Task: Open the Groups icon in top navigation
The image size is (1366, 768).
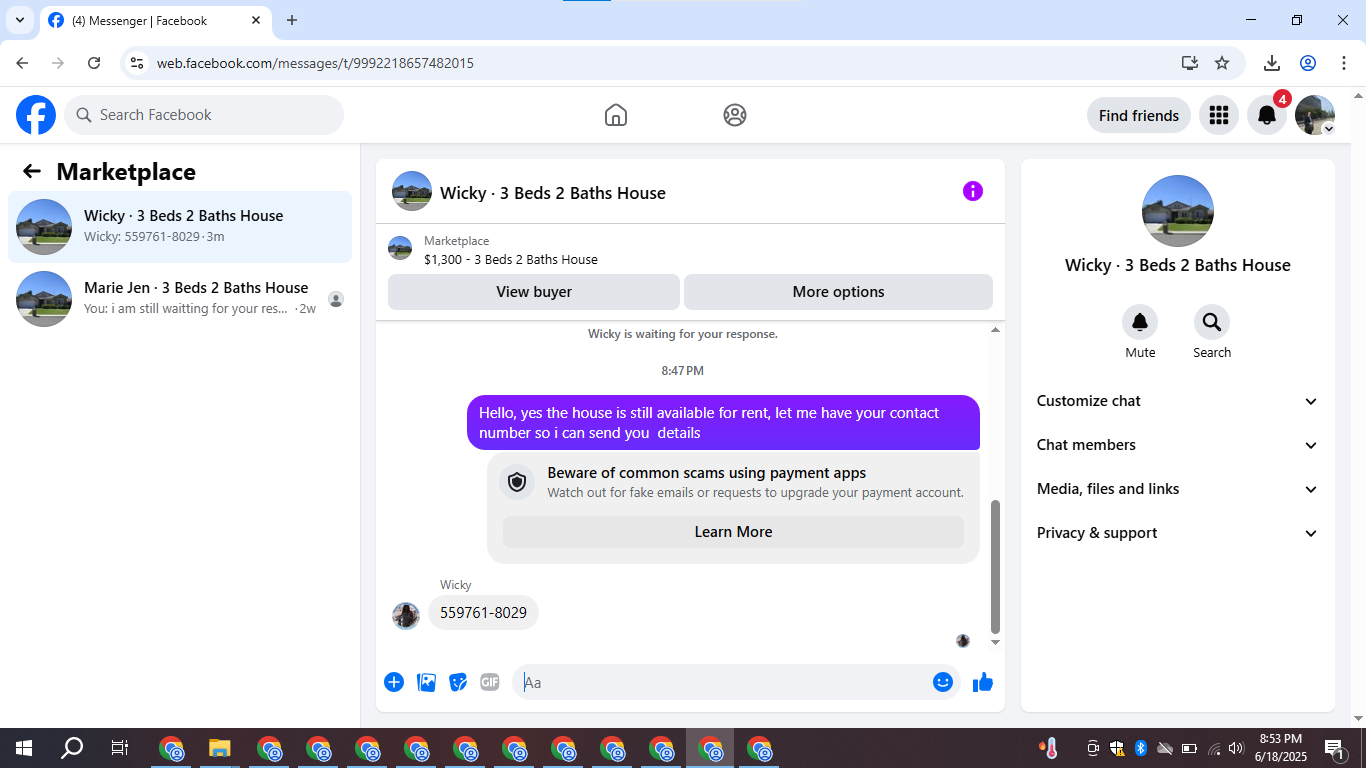Action: [735, 115]
